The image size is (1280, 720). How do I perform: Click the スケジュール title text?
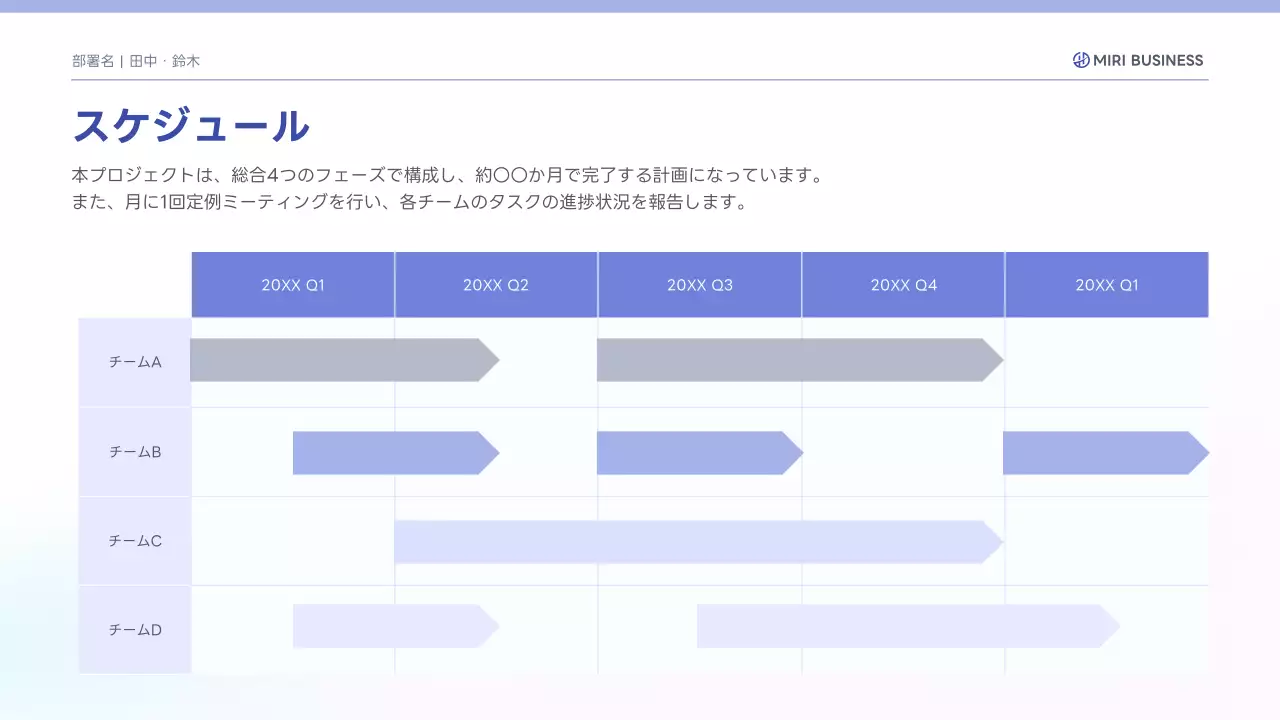pos(190,125)
